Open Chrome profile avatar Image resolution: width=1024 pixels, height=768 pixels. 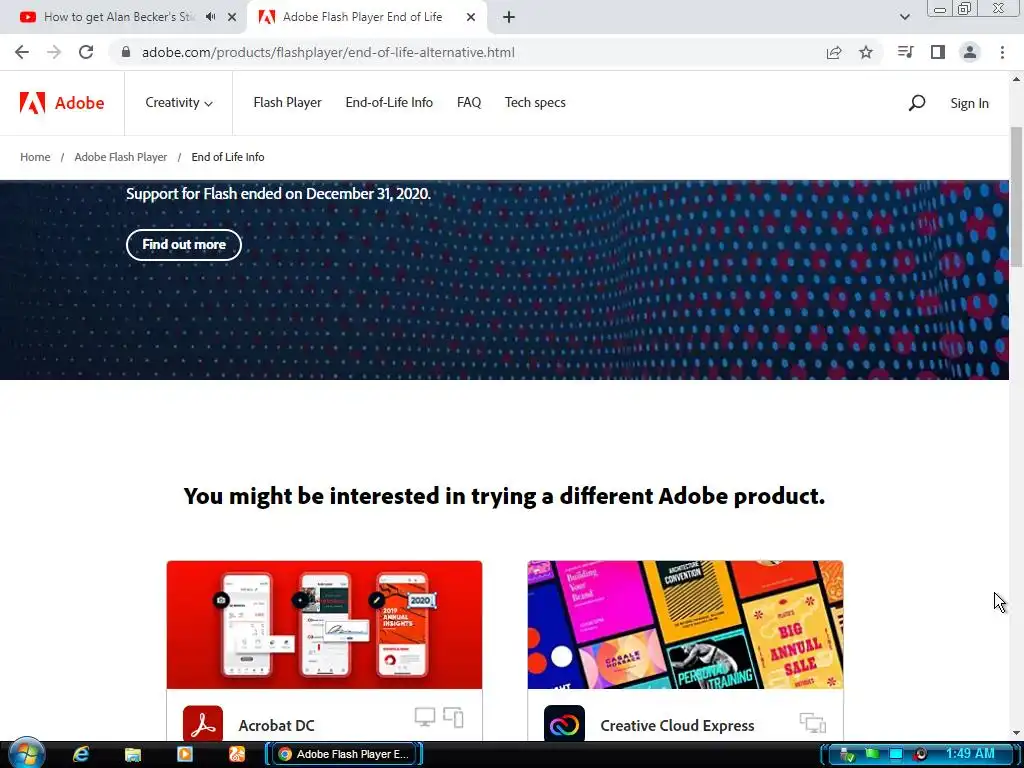(970, 52)
